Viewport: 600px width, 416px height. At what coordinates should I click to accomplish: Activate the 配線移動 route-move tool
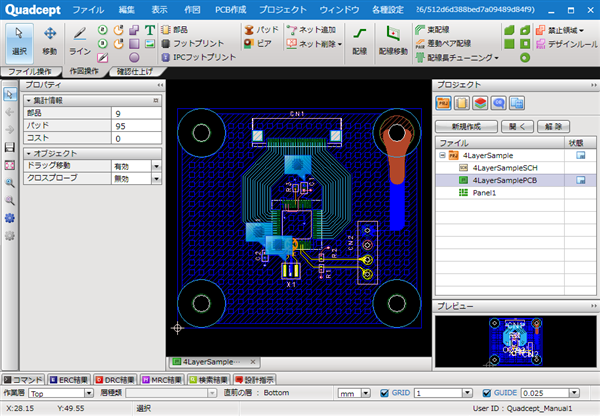pos(393,41)
